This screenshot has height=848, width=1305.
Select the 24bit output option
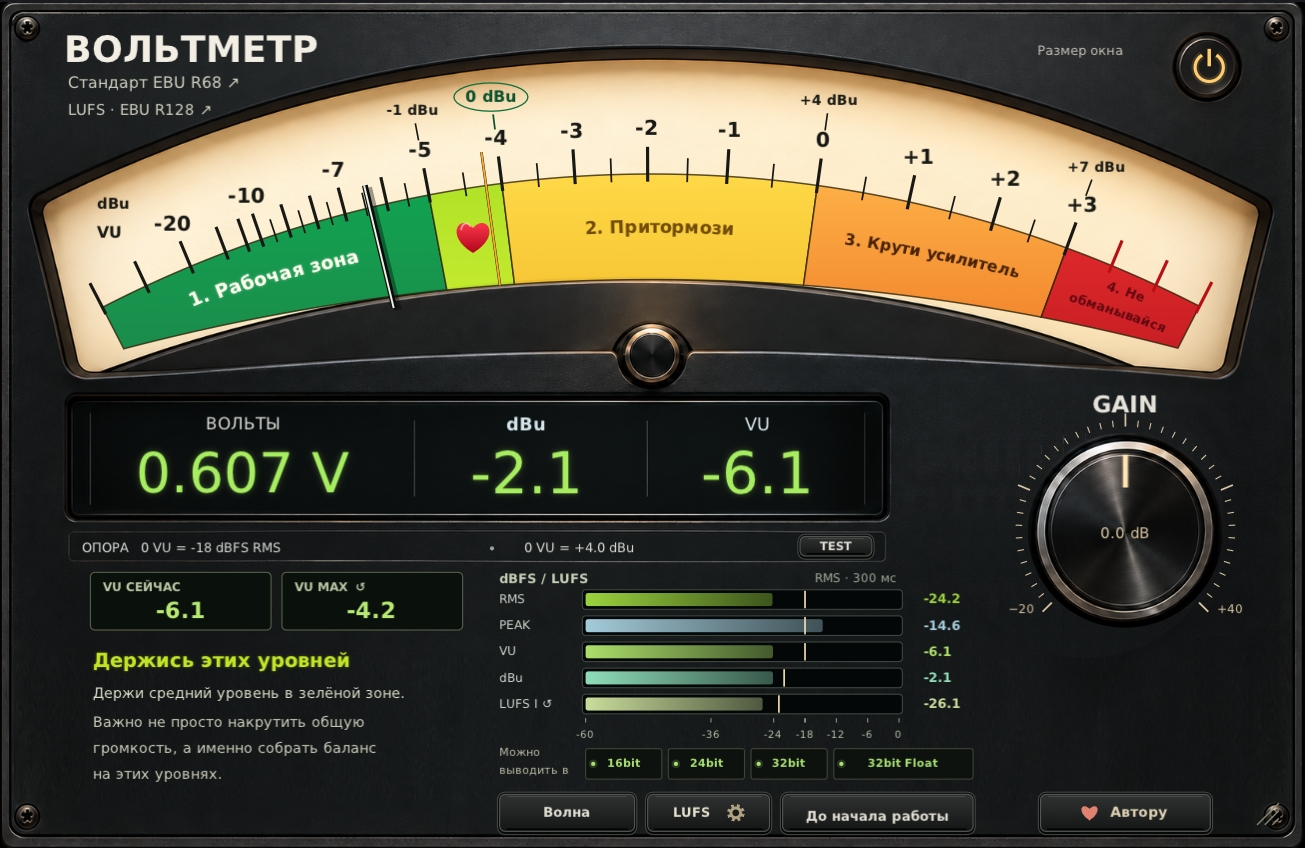707,763
